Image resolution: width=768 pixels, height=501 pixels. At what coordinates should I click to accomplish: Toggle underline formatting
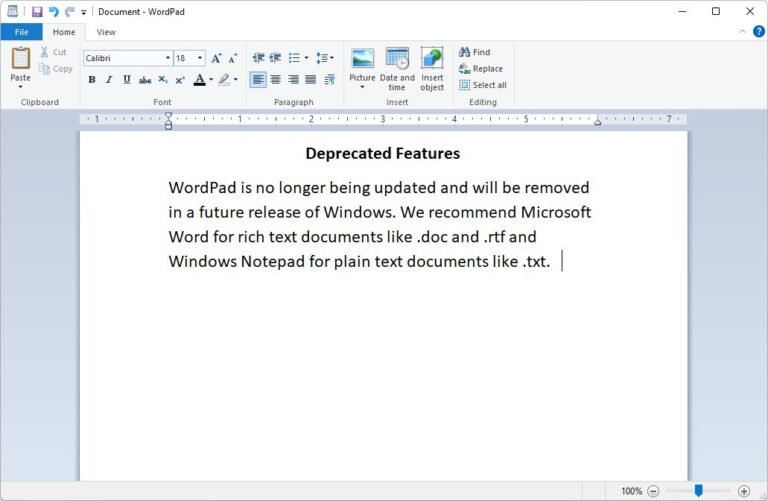[126, 80]
